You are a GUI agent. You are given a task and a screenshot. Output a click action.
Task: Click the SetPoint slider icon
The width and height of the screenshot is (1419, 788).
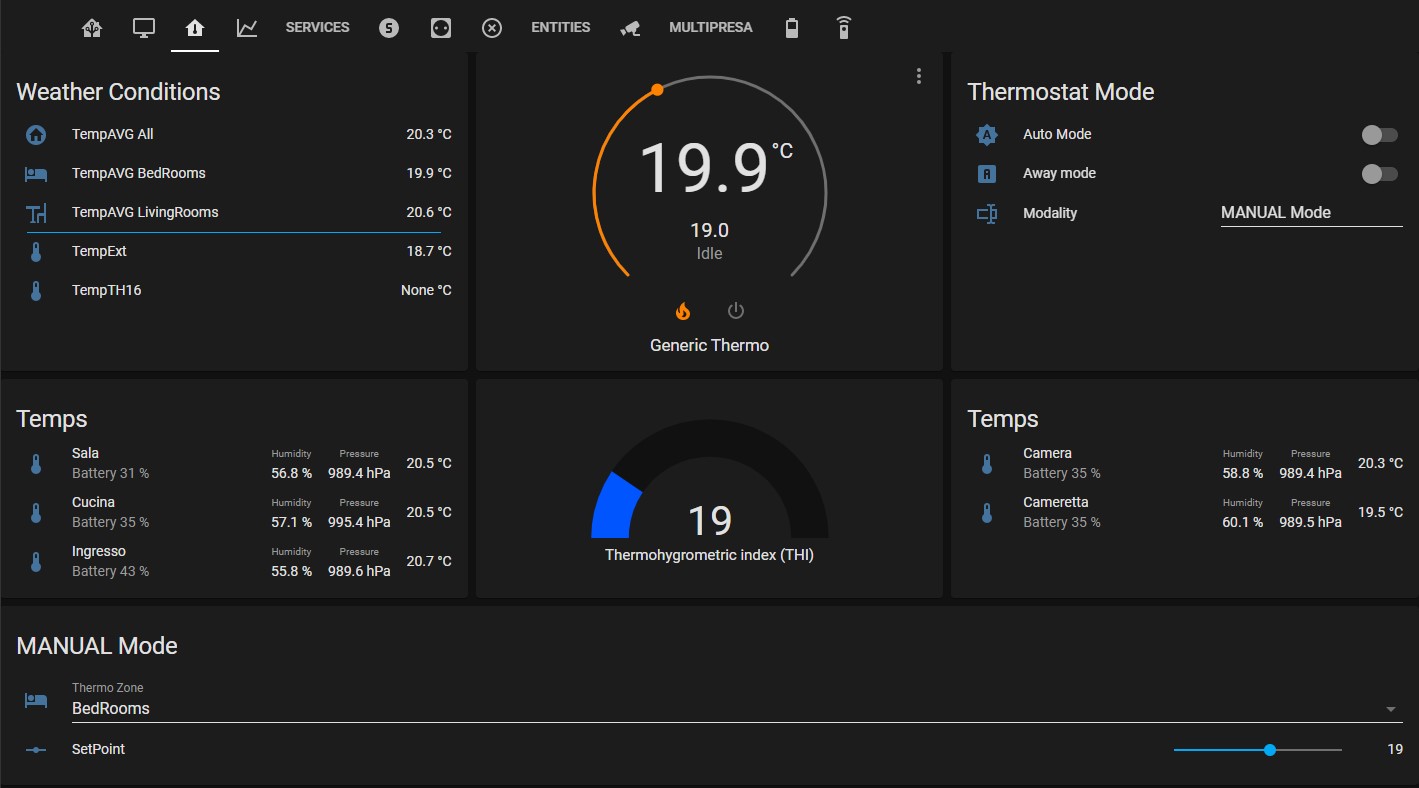click(36, 749)
